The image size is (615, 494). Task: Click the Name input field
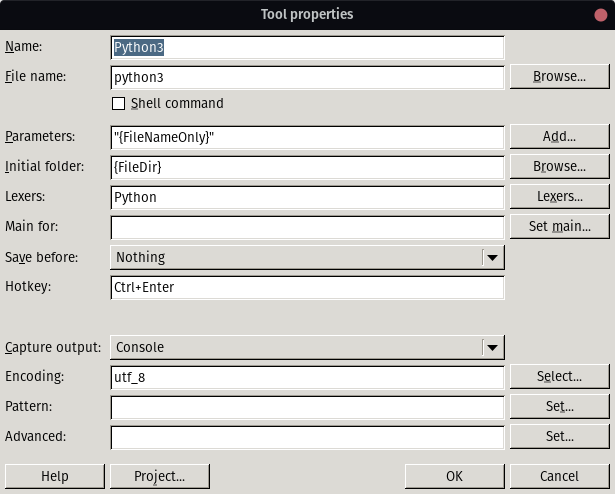click(307, 47)
